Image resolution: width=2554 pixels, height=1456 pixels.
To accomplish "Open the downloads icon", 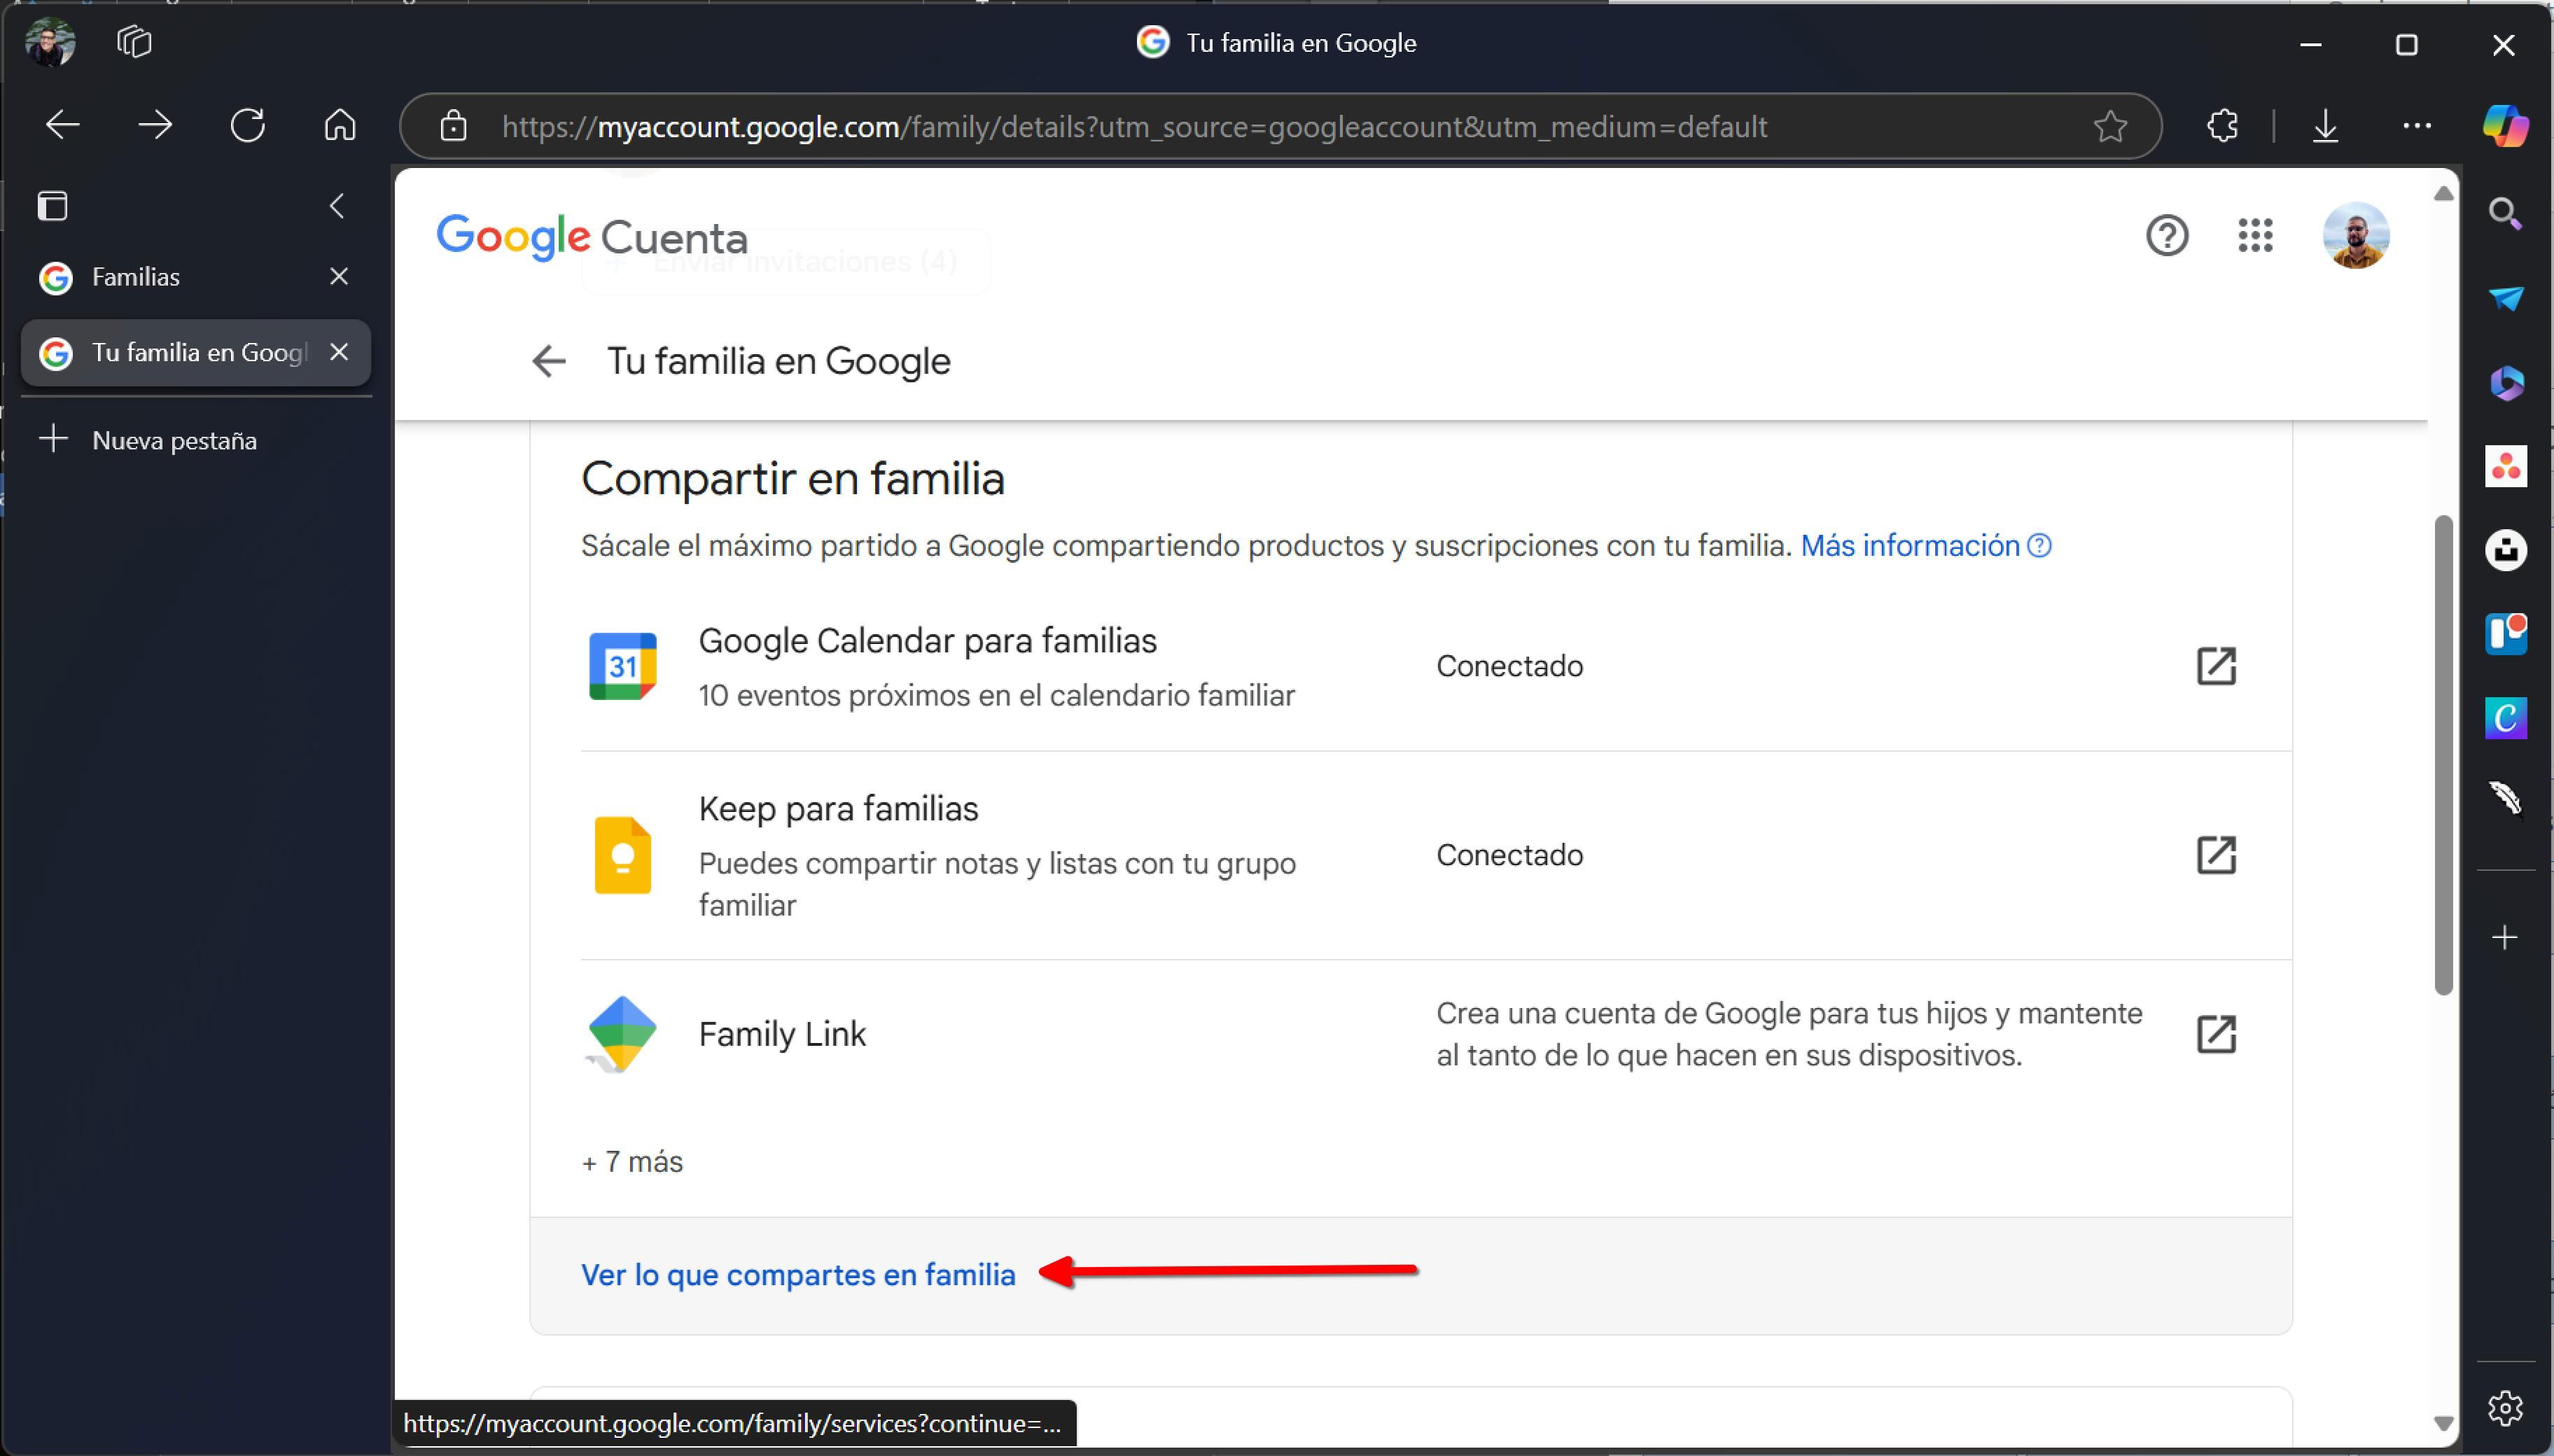I will pos(2326,126).
